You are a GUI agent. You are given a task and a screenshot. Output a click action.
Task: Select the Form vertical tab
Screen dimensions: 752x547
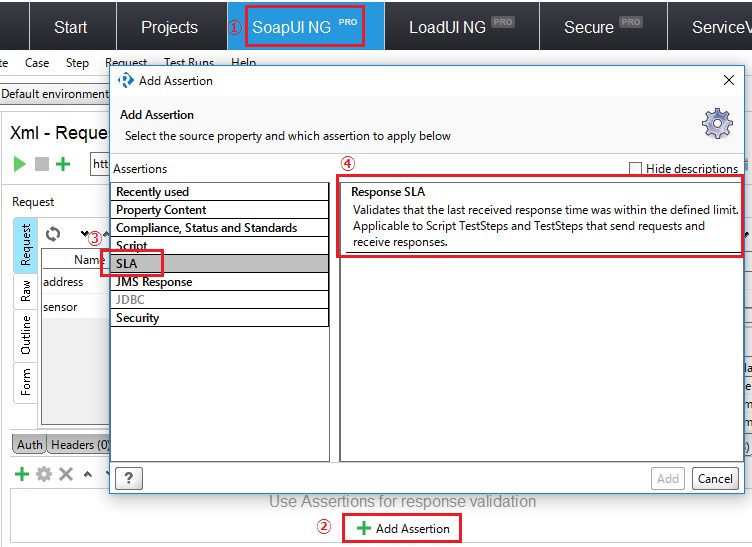coord(25,382)
